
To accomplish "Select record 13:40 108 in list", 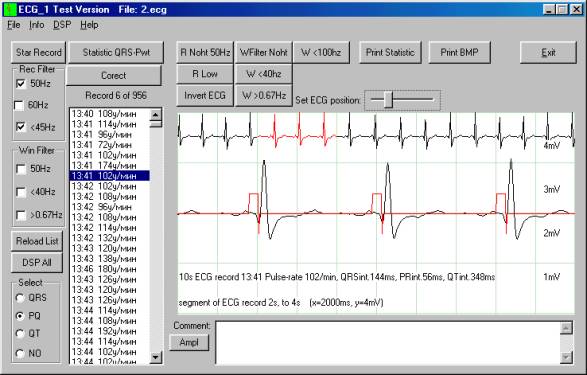I will coord(110,114).
